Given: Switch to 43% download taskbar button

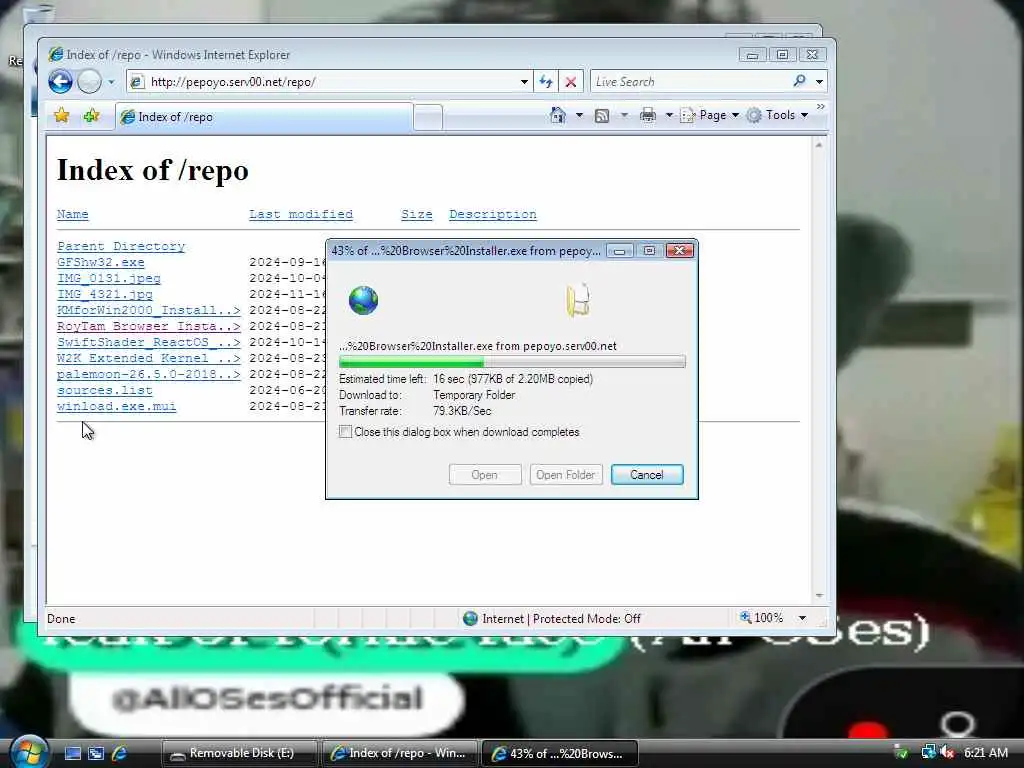Looking at the screenshot, I should [x=560, y=754].
